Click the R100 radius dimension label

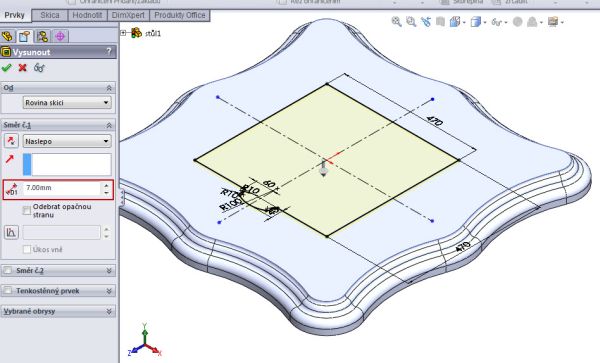point(231,204)
